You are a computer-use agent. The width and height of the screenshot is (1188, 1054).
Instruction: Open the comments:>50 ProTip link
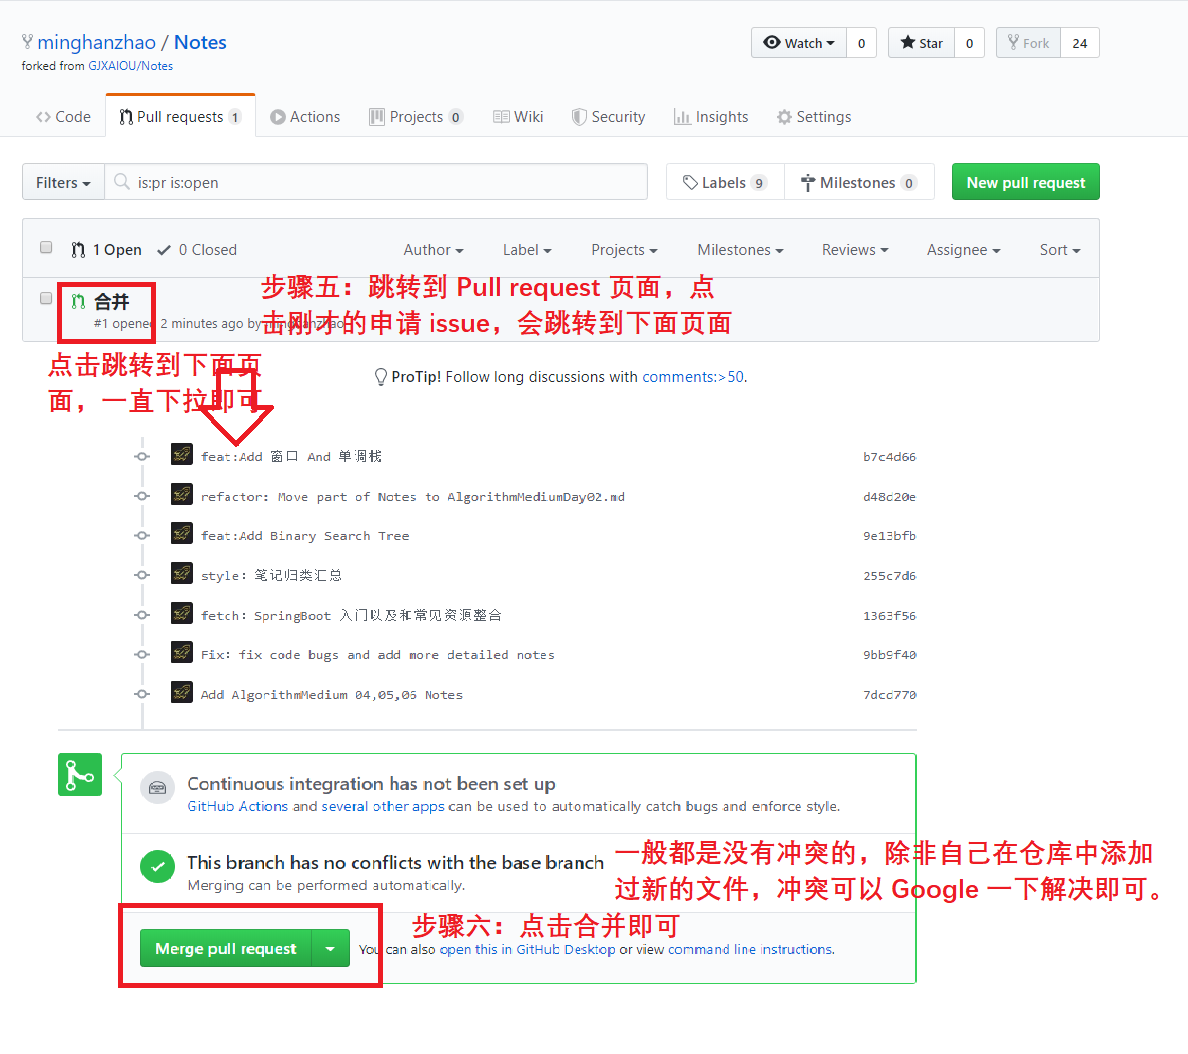coord(693,377)
